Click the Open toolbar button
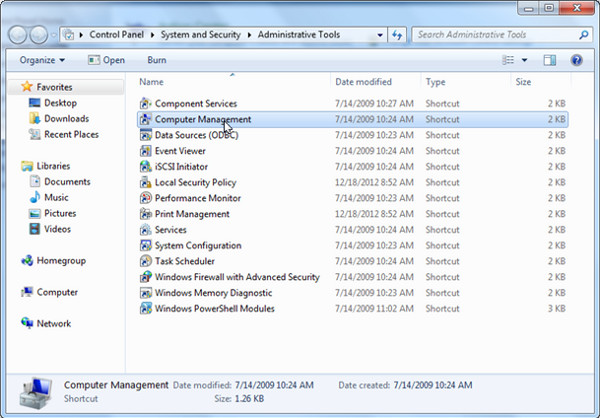The image size is (600, 418). (x=106, y=60)
